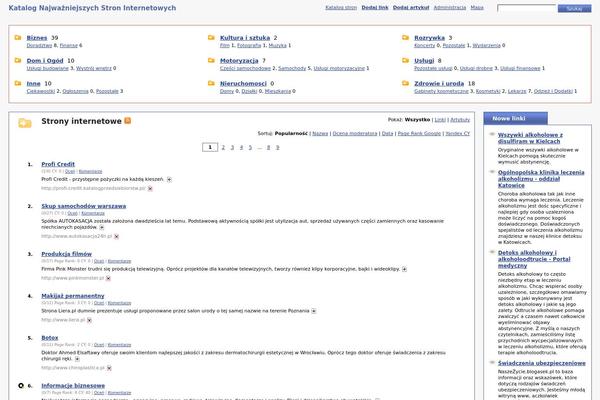Viewport: 600px width, 400px height.
Task: Open the Informacje biznesowe listing
Action: [73, 386]
